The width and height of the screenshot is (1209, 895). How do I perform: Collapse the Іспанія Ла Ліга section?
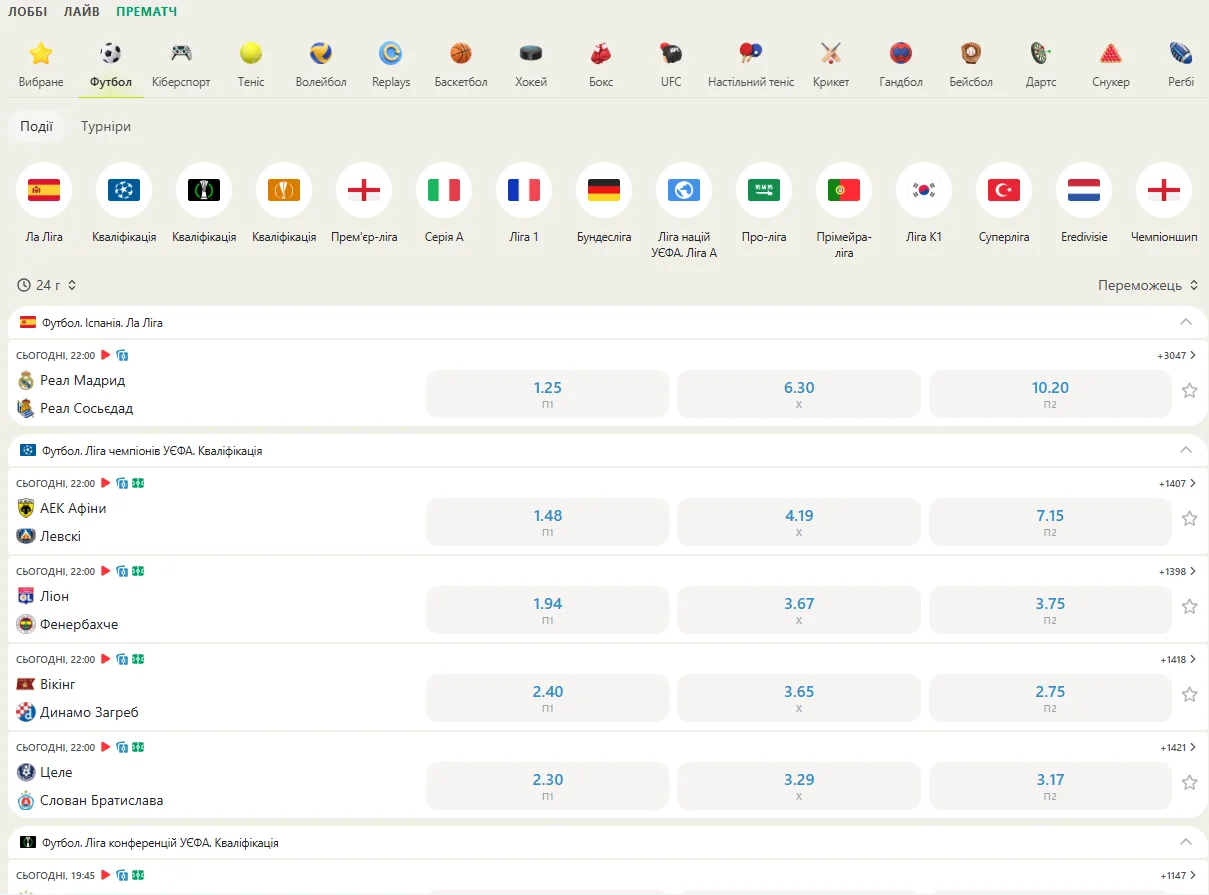pyautogui.click(x=1186, y=322)
